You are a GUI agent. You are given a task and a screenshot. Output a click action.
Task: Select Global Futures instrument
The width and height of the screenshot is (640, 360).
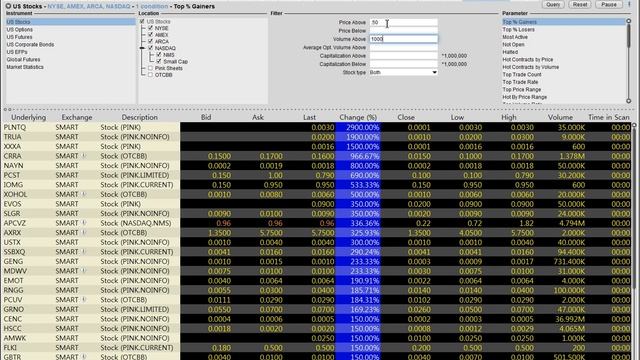tap(23, 60)
